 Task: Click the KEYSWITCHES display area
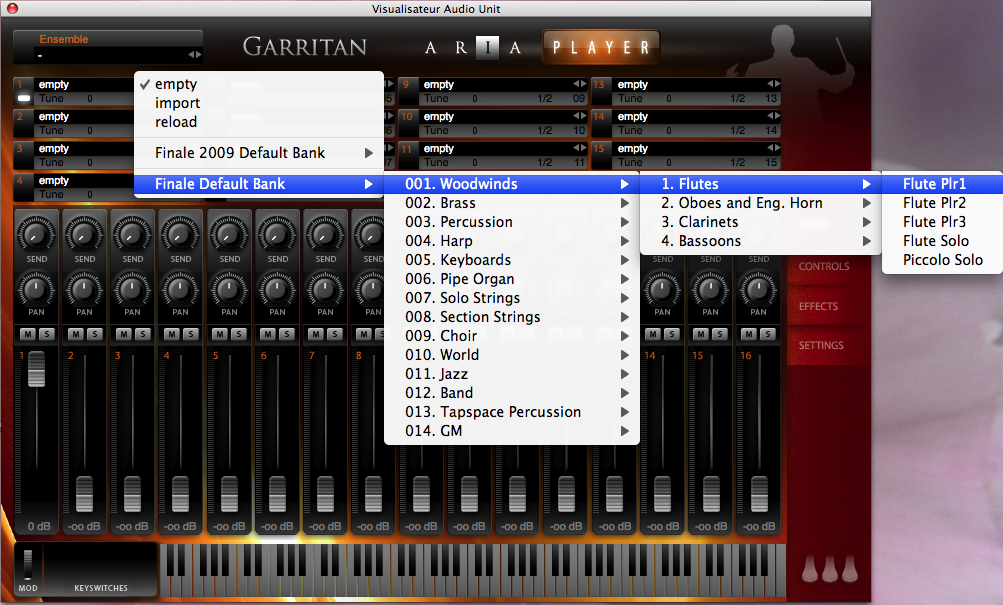click(x=101, y=568)
